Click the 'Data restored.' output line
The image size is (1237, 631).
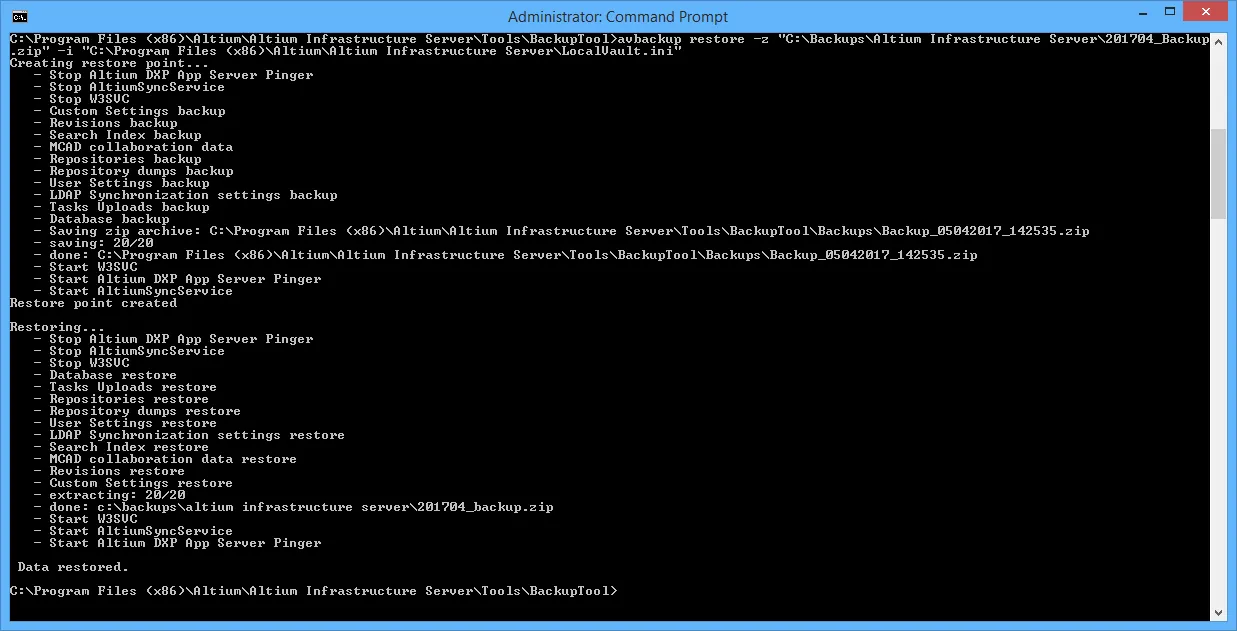[73, 567]
